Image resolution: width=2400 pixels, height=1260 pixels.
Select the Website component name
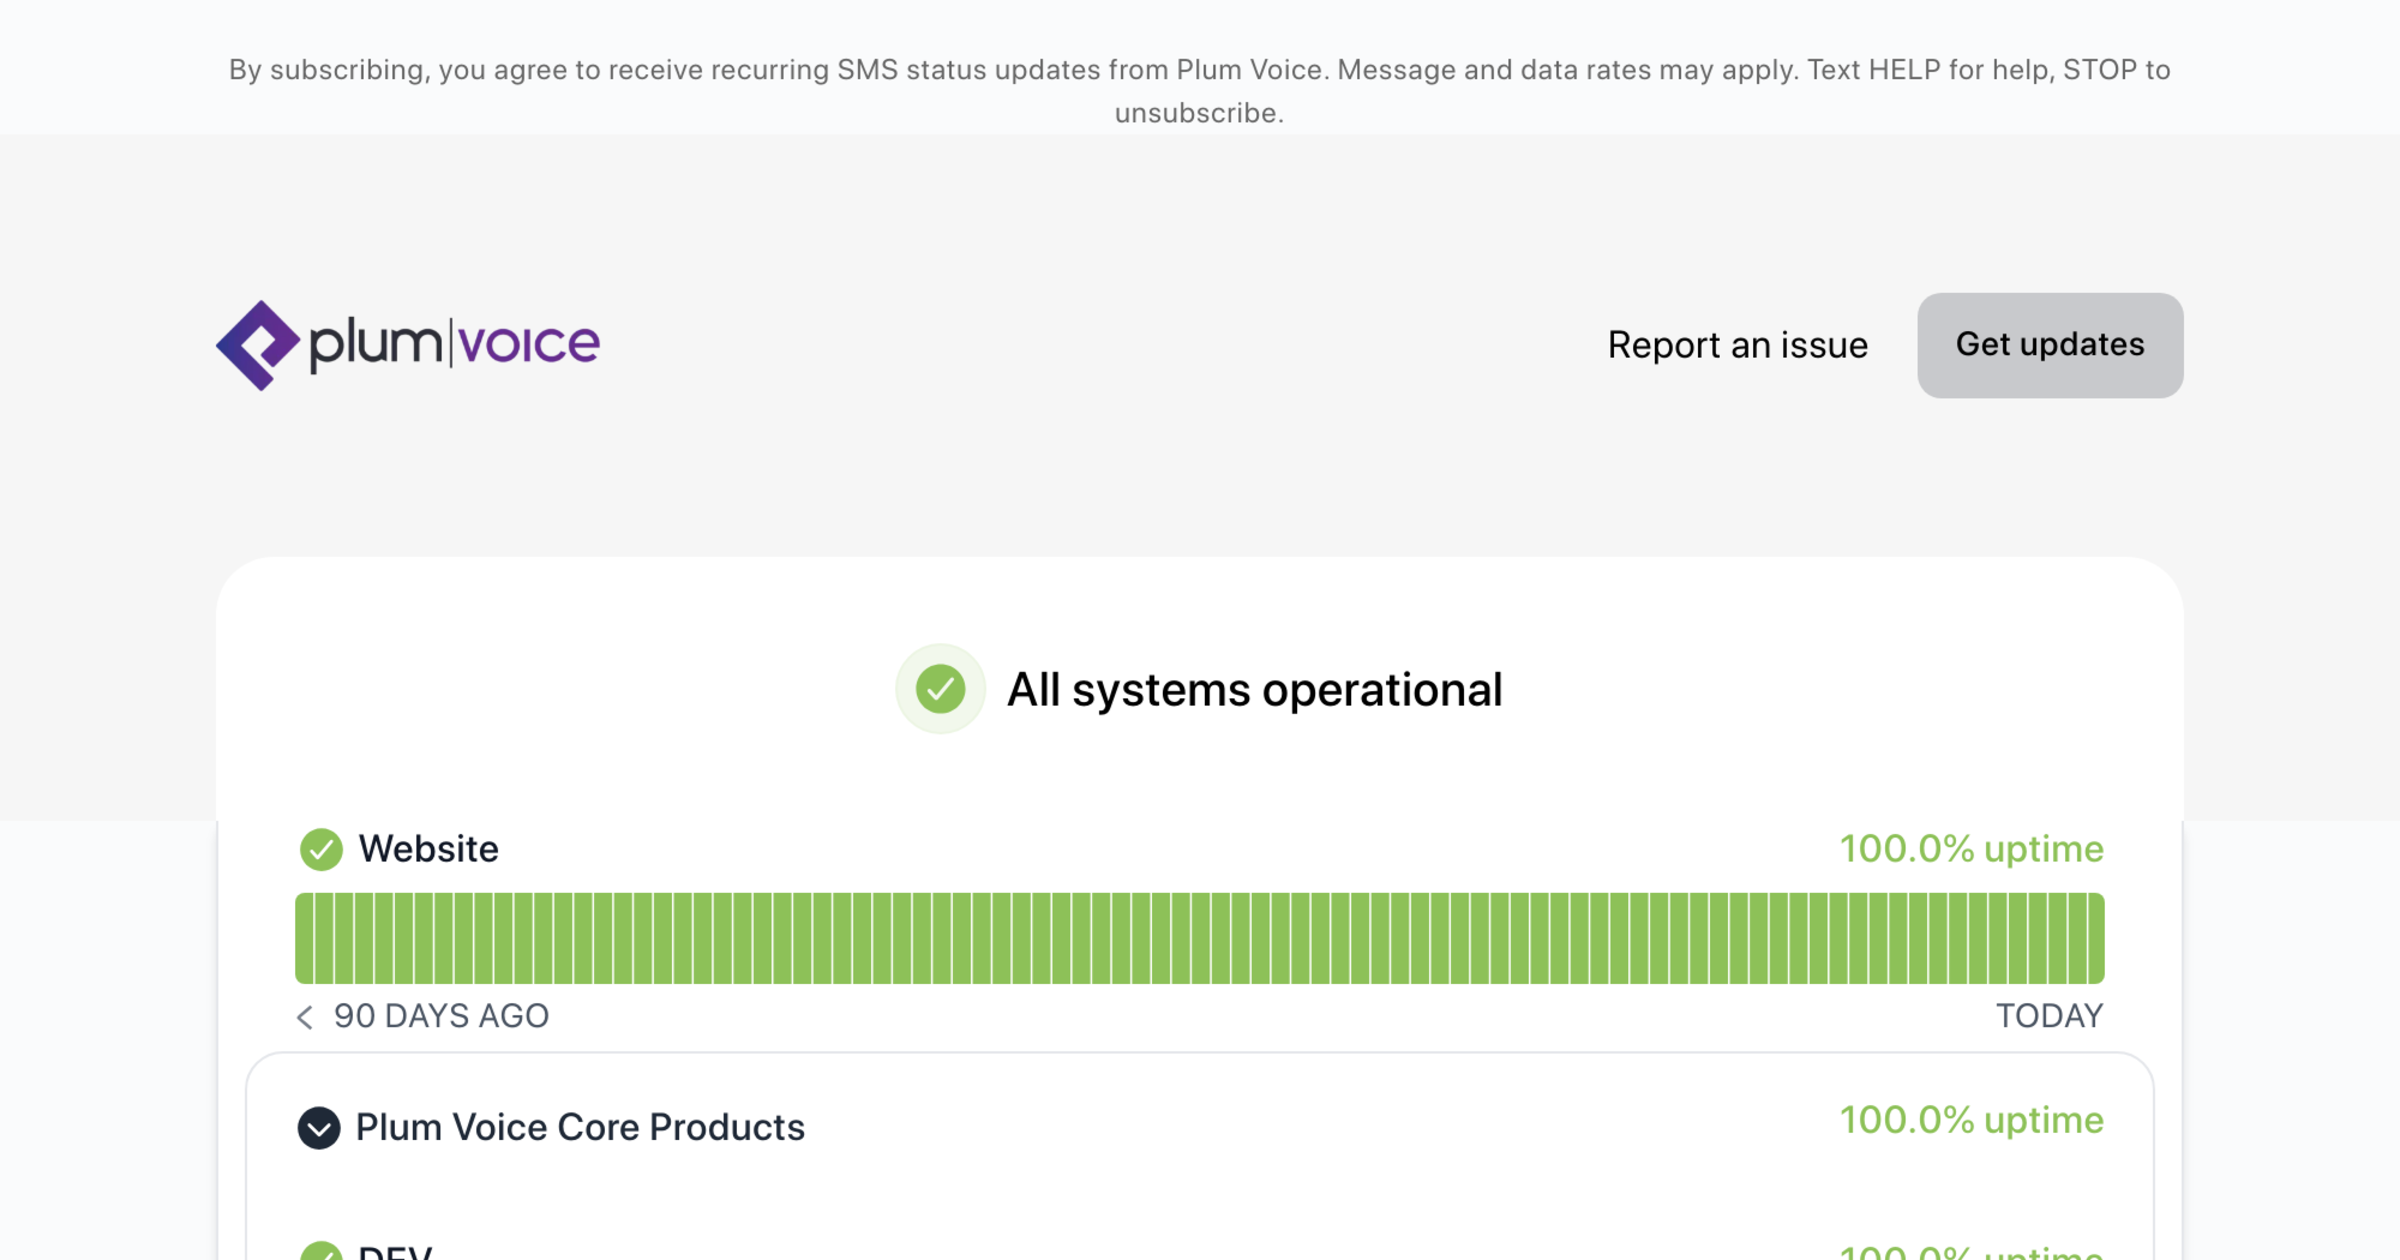428,848
